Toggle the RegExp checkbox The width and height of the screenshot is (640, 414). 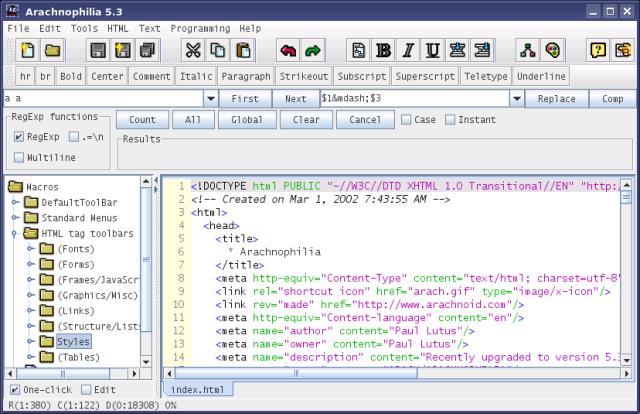19,136
